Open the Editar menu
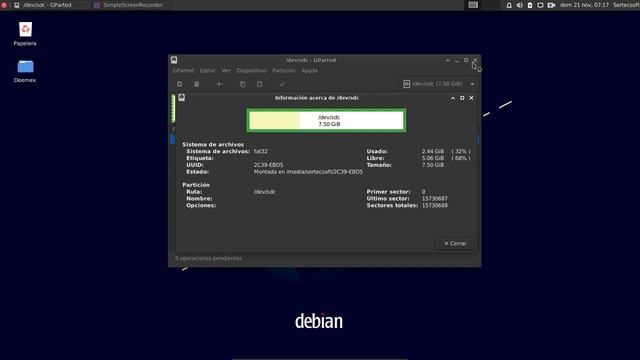640x360 pixels. pyautogui.click(x=207, y=70)
